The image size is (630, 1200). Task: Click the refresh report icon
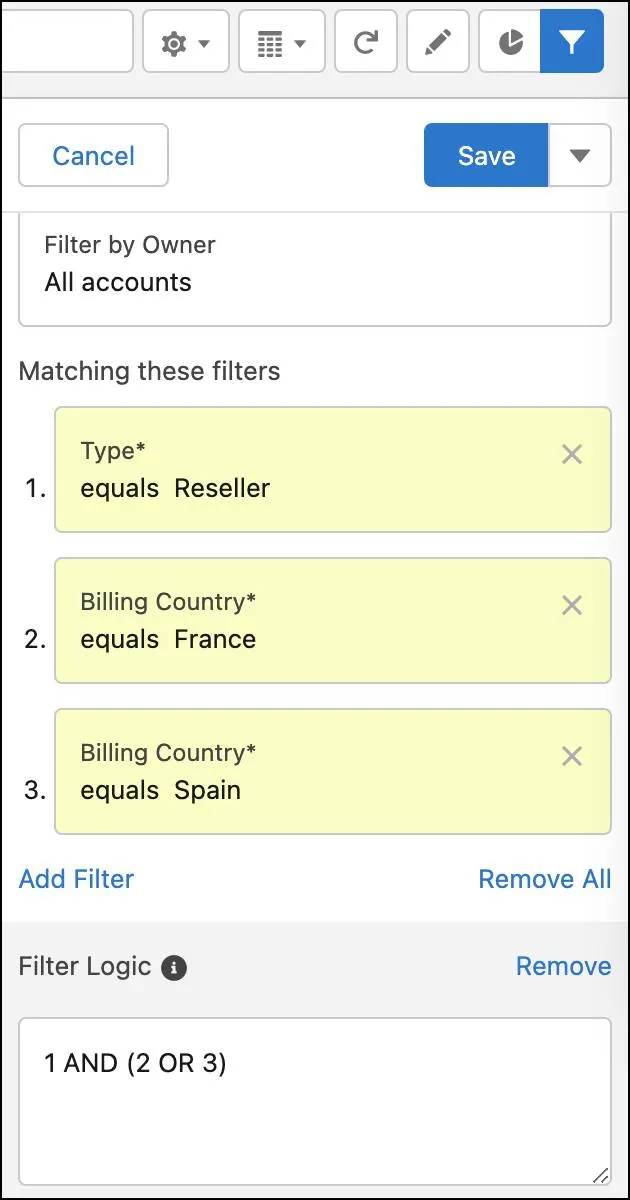click(x=366, y=42)
